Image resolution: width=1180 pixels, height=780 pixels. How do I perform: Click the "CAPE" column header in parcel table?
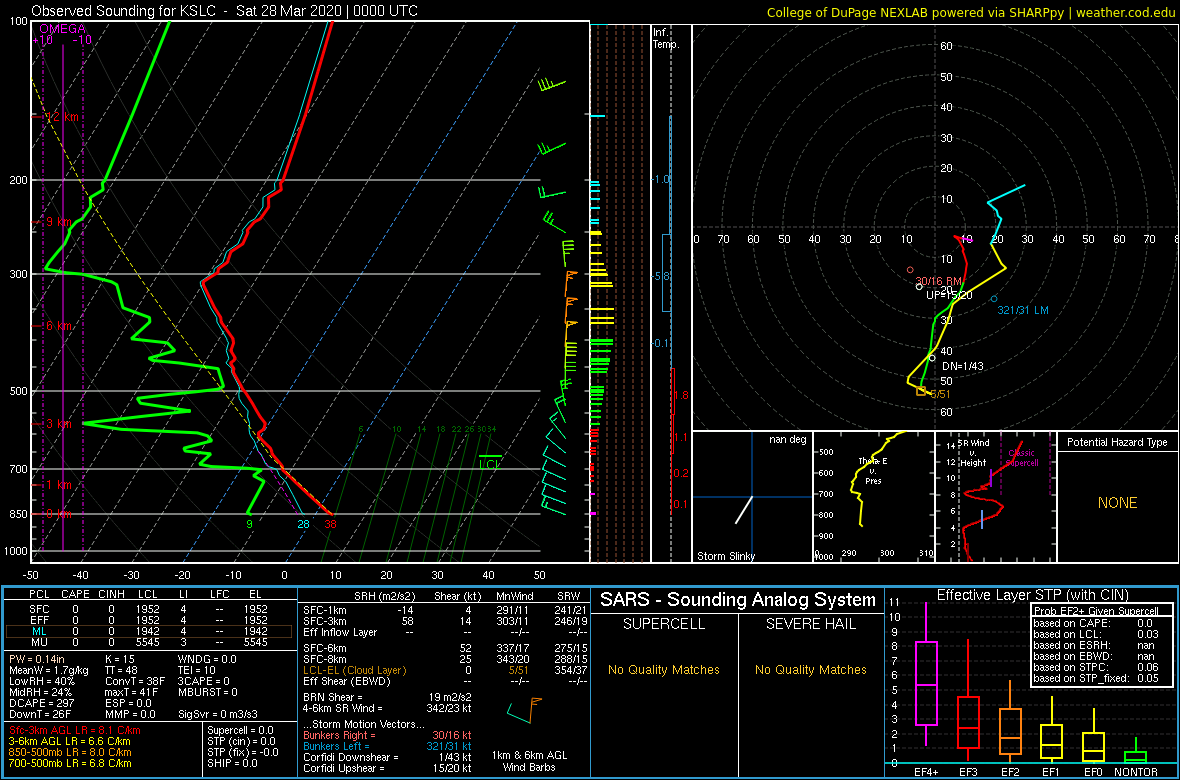coord(75,595)
